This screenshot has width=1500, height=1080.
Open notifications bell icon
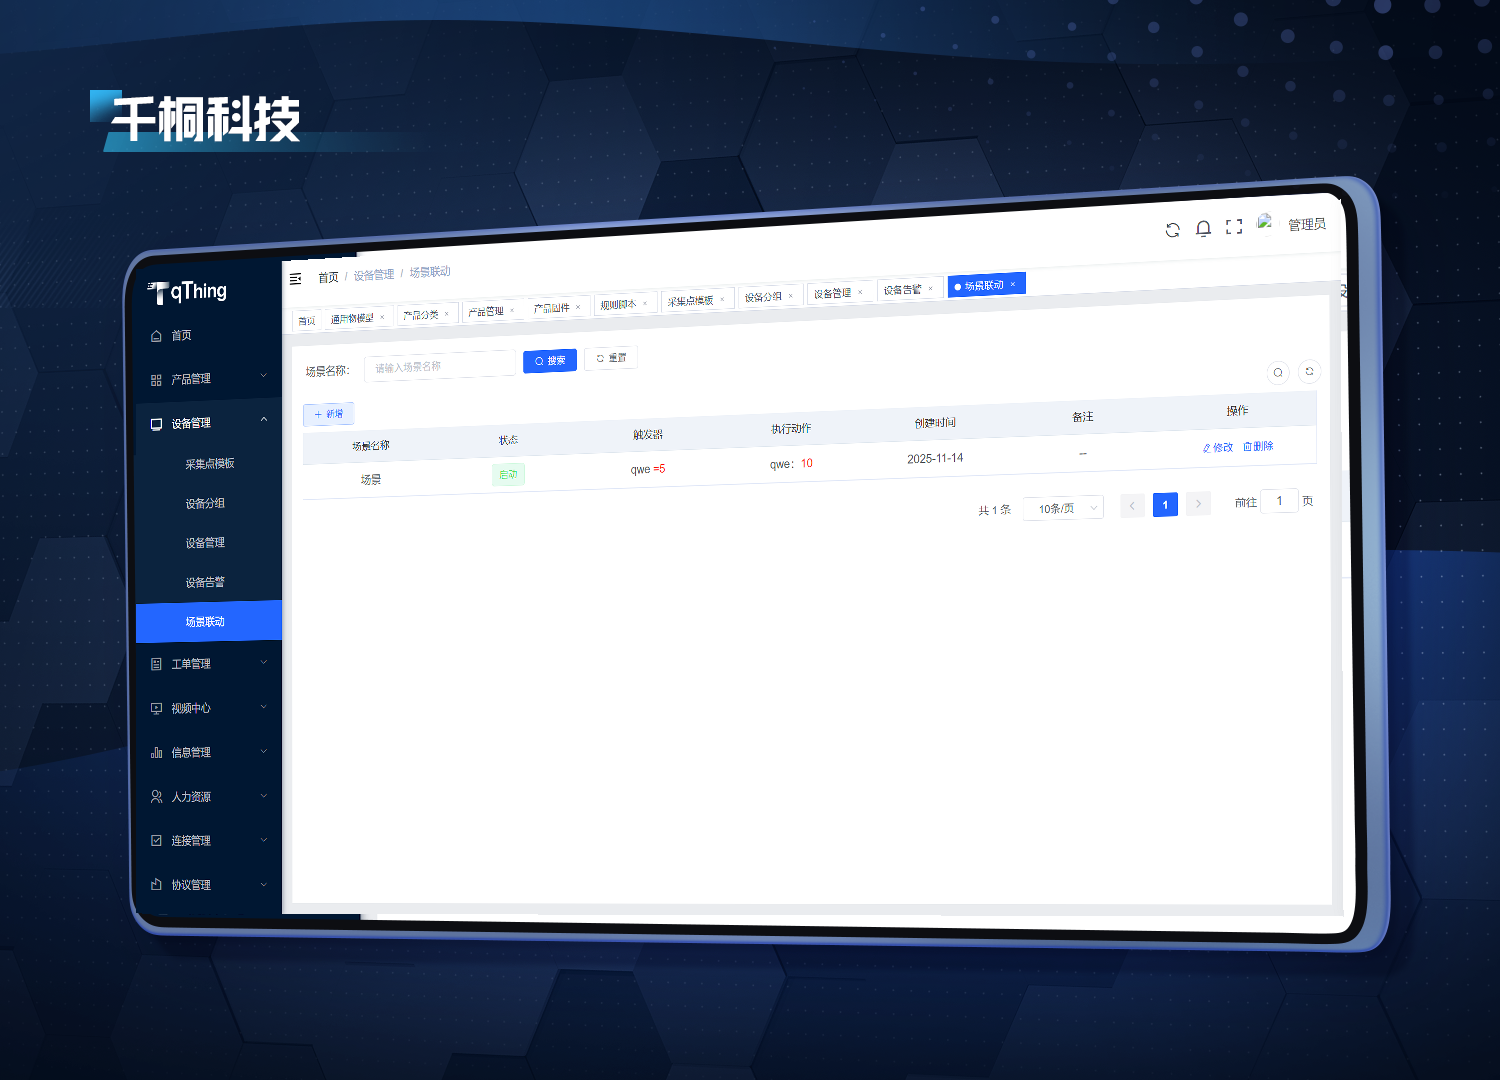[1204, 229]
